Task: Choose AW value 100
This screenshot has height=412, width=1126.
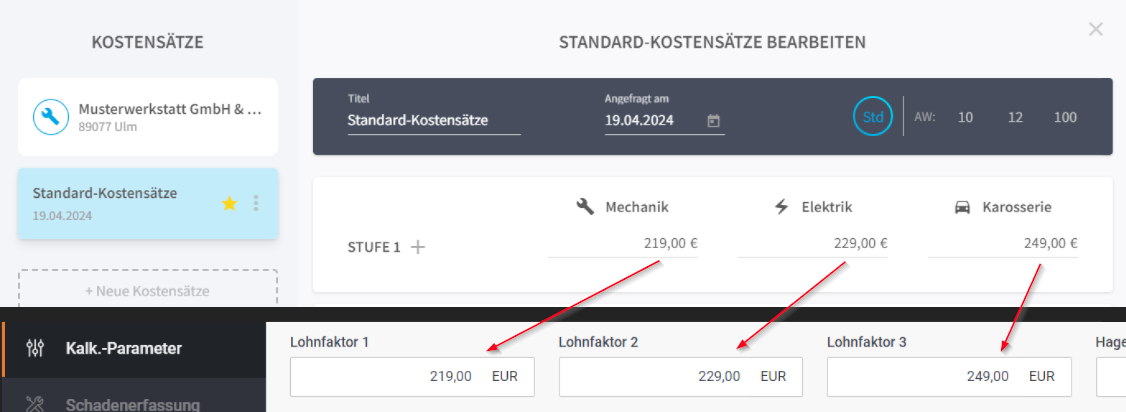Action: [x=1065, y=117]
